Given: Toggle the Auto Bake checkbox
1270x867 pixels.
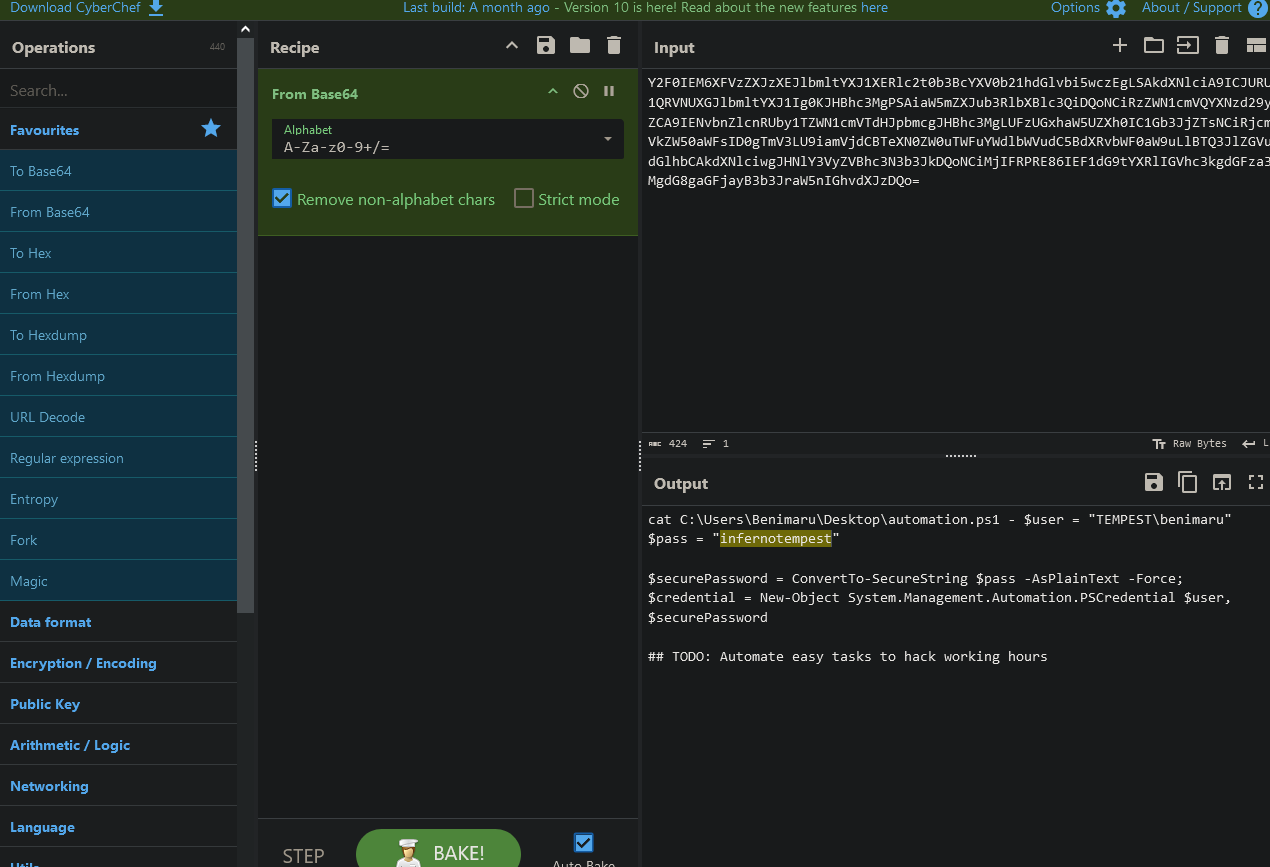Looking at the screenshot, I should [584, 843].
